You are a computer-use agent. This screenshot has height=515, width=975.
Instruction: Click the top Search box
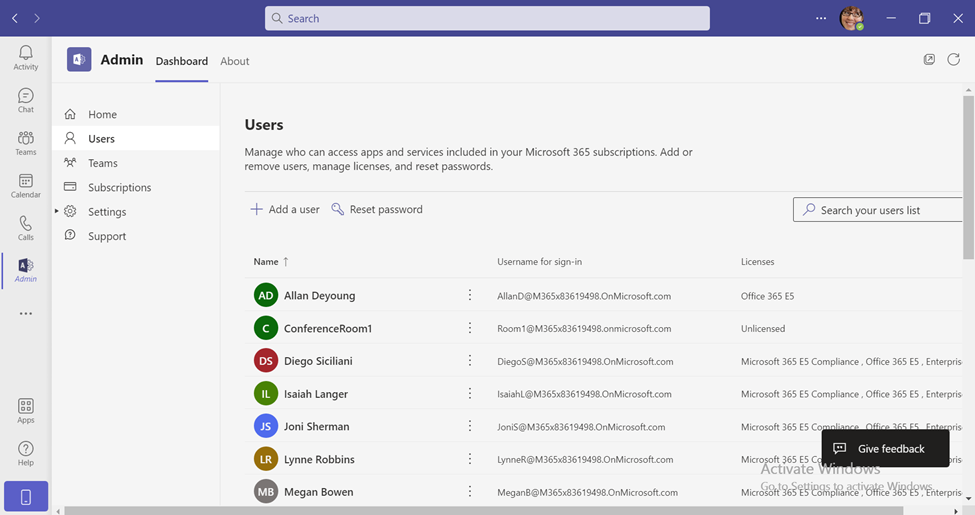(487, 18)
